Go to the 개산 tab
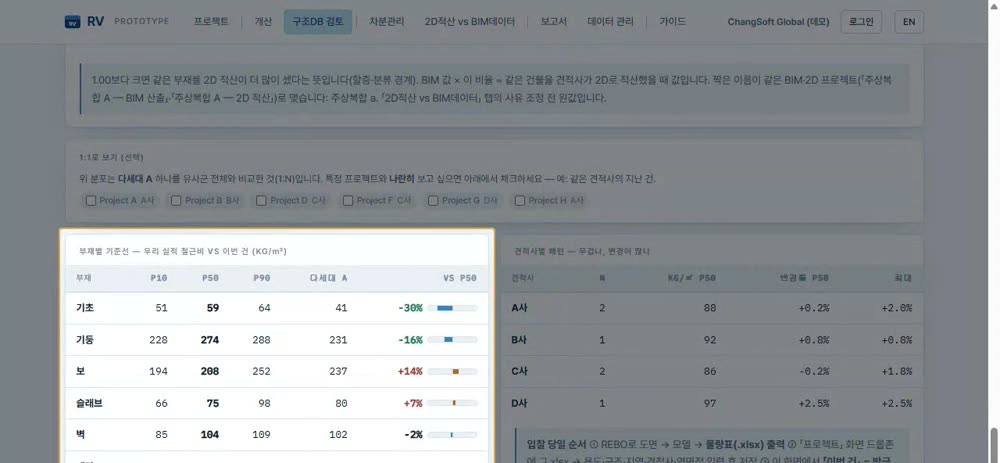 263,22
